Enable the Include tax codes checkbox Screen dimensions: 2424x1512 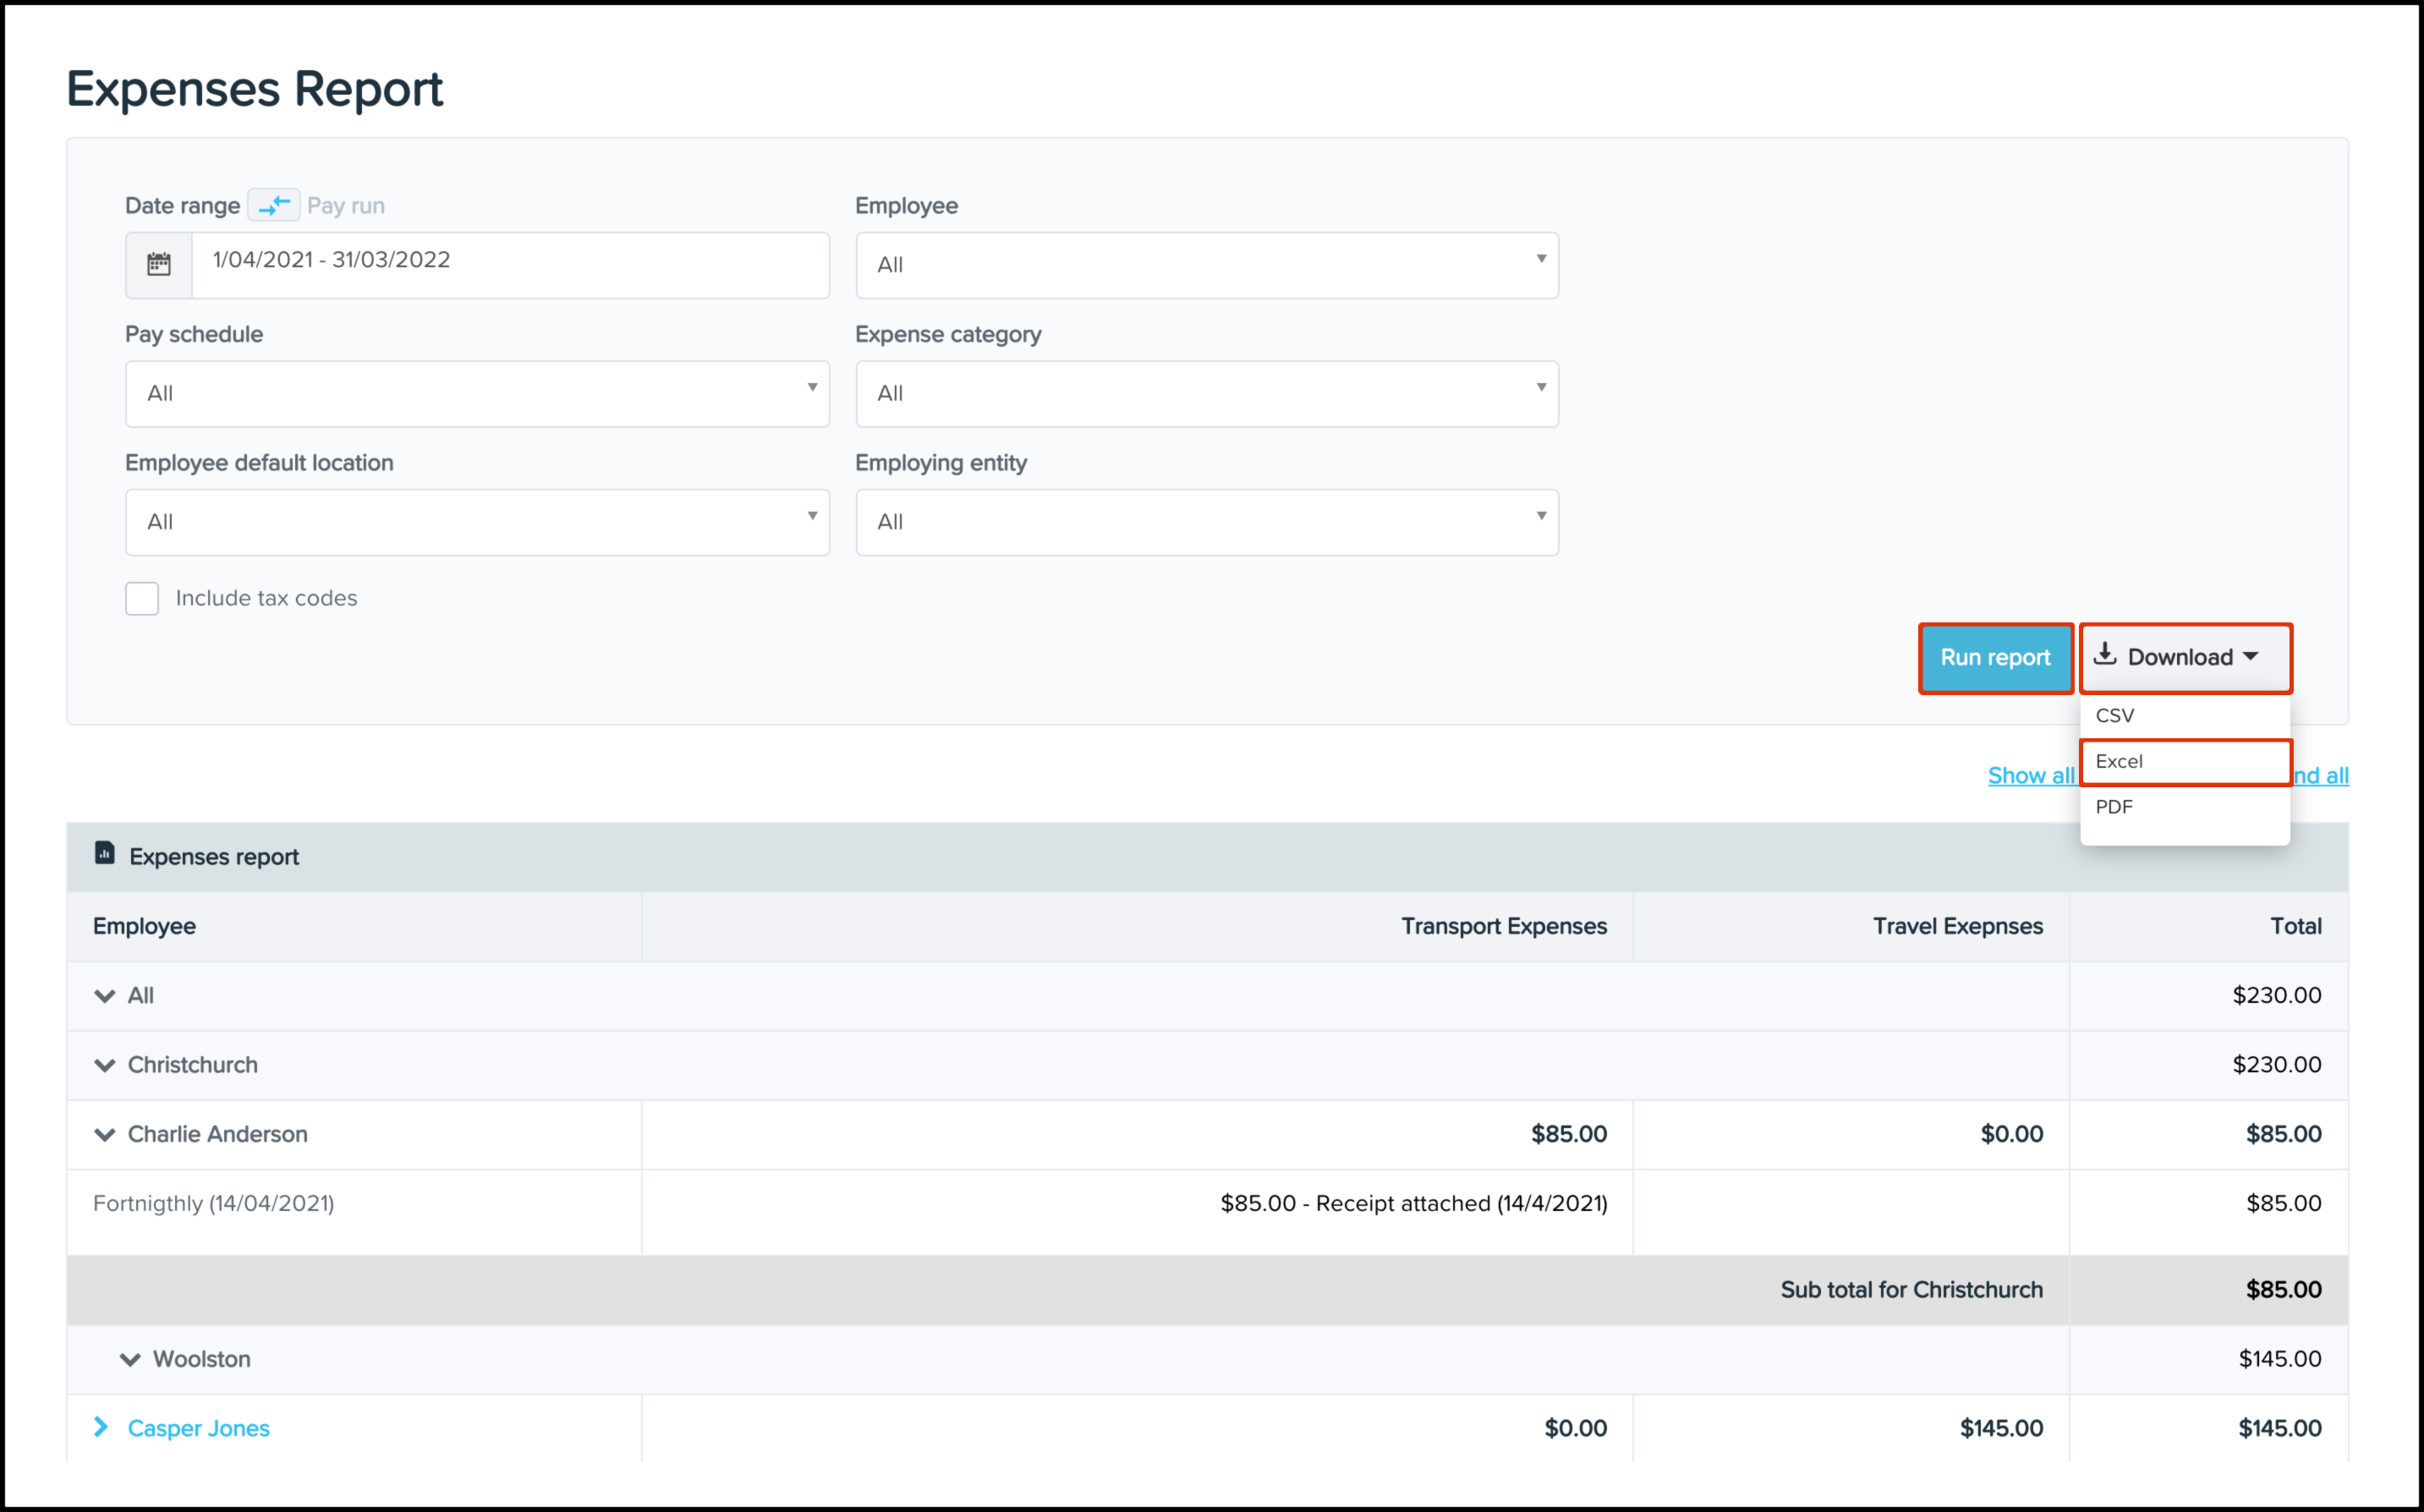tap(142, 598)
